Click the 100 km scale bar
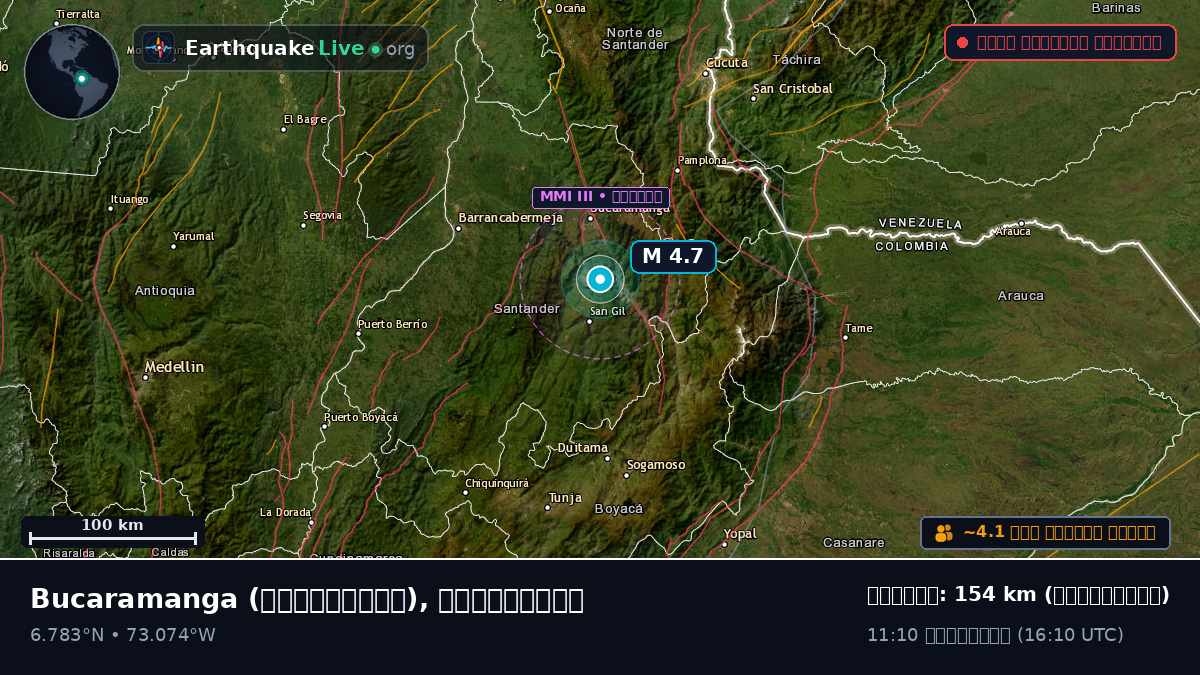 [x=112, y=532]
